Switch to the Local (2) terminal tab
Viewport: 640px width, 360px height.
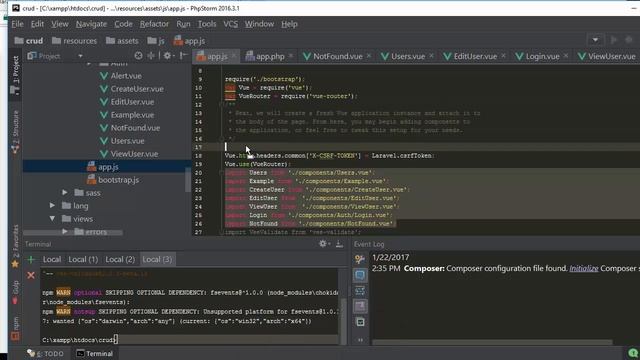[120, 259]
